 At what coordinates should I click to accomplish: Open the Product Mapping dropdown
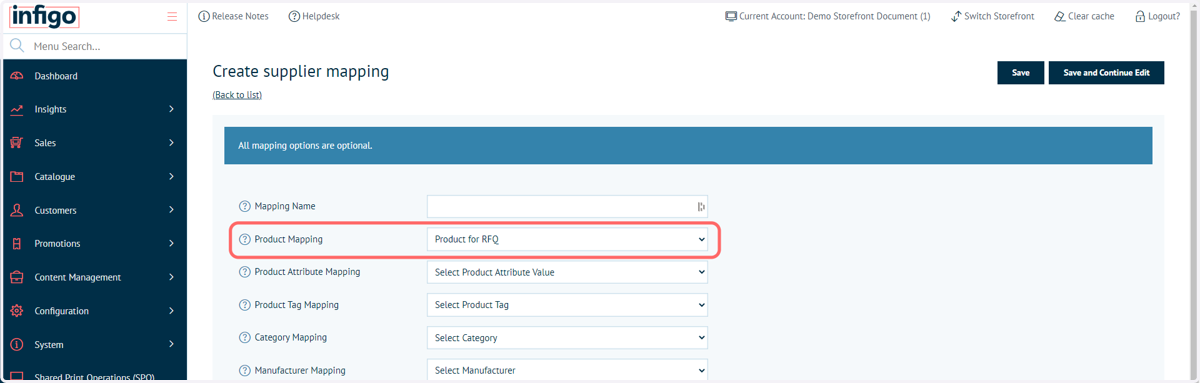click(x=567, y=239)
